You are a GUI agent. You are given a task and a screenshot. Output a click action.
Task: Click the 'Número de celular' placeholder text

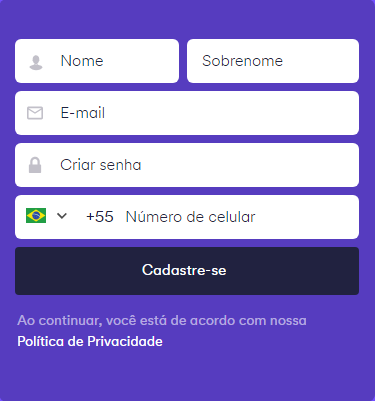190,217
